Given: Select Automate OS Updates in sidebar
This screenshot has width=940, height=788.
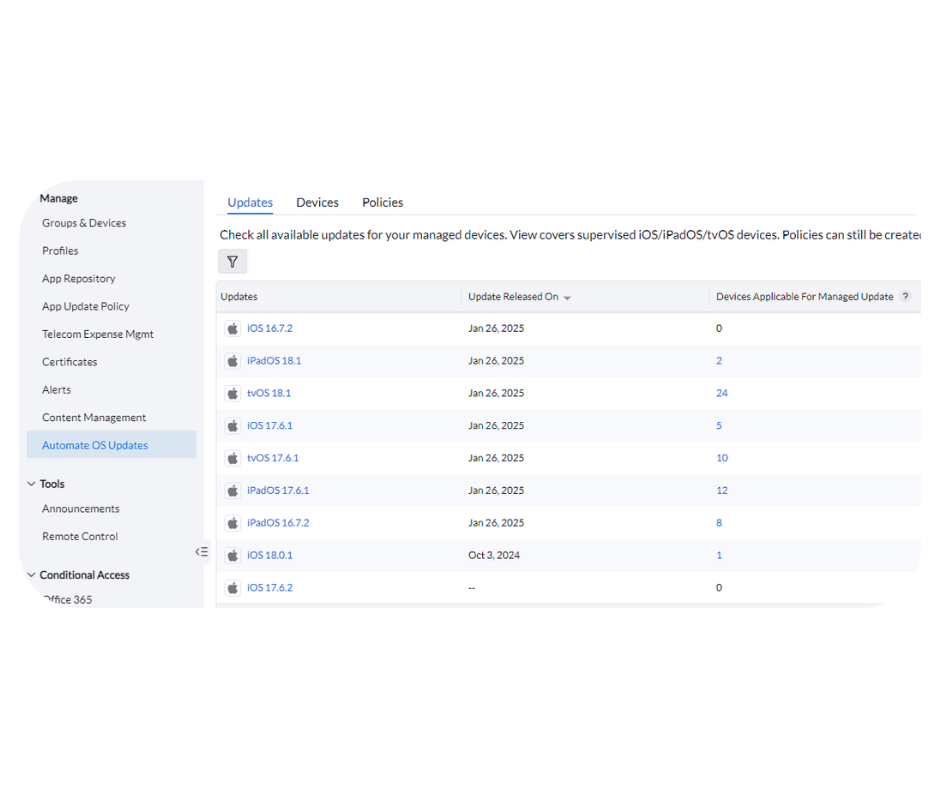Looking at the screenshot, I should [x=112, y=445].
